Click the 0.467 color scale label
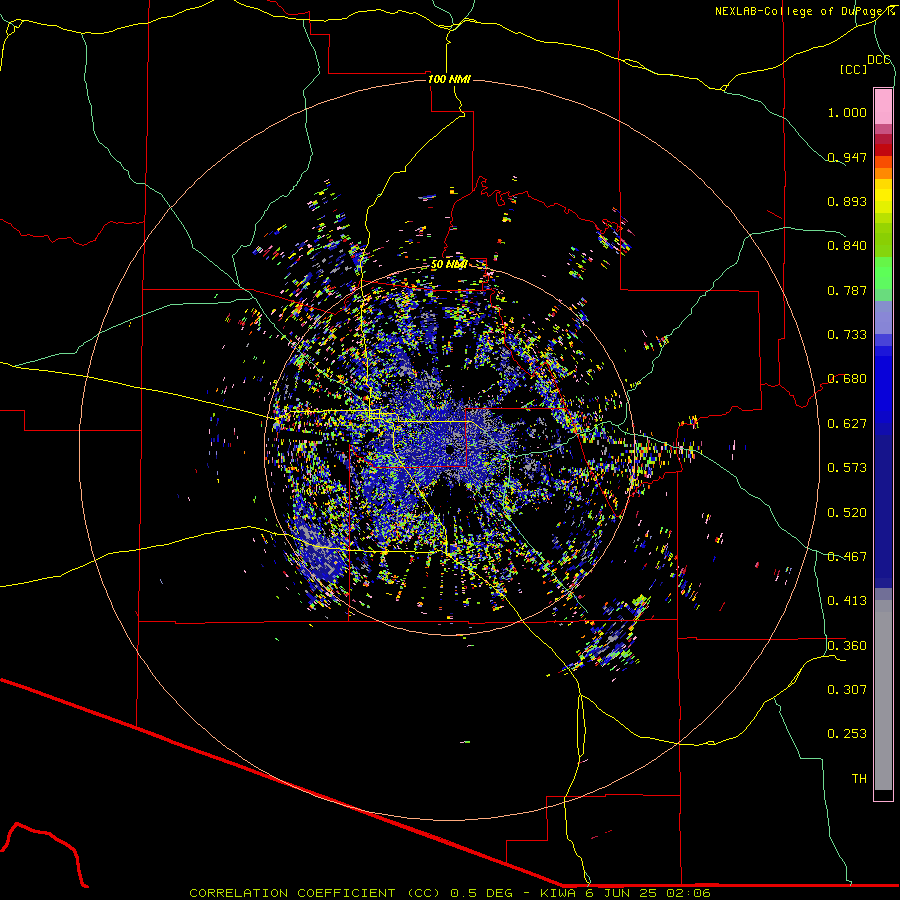 click(x=847, y=557)
